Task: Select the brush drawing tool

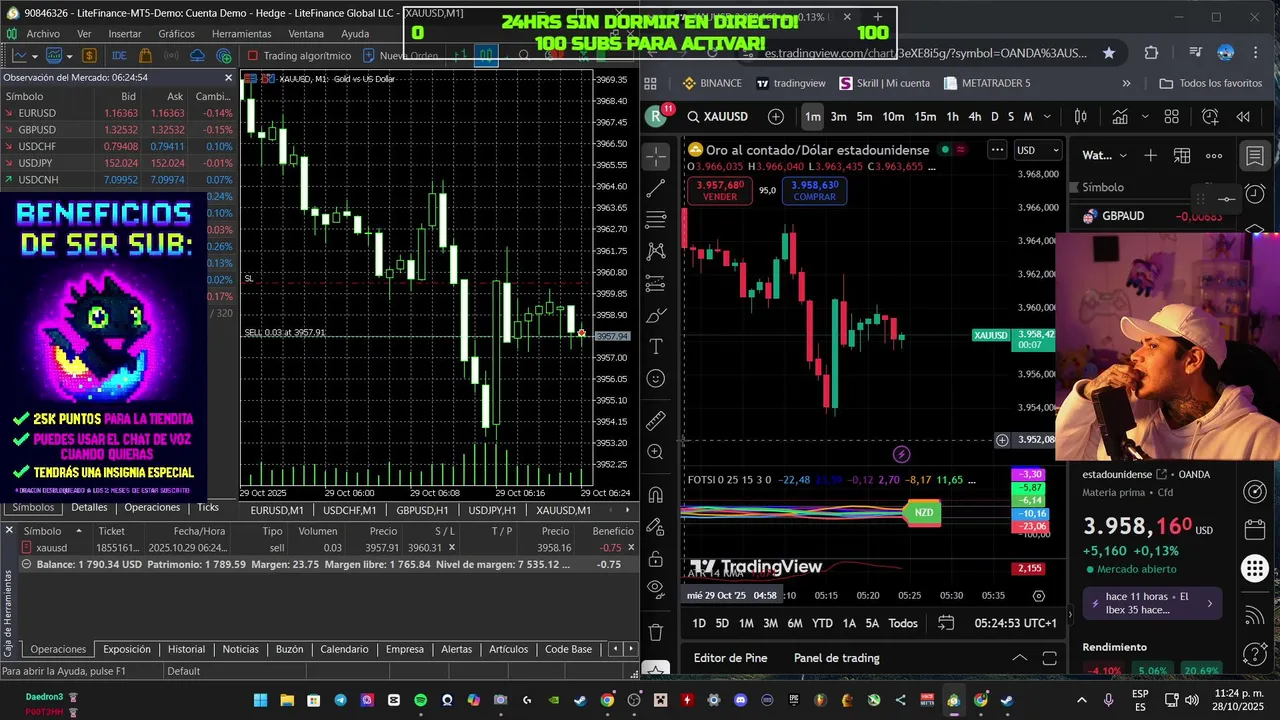Action: (656, 316)
